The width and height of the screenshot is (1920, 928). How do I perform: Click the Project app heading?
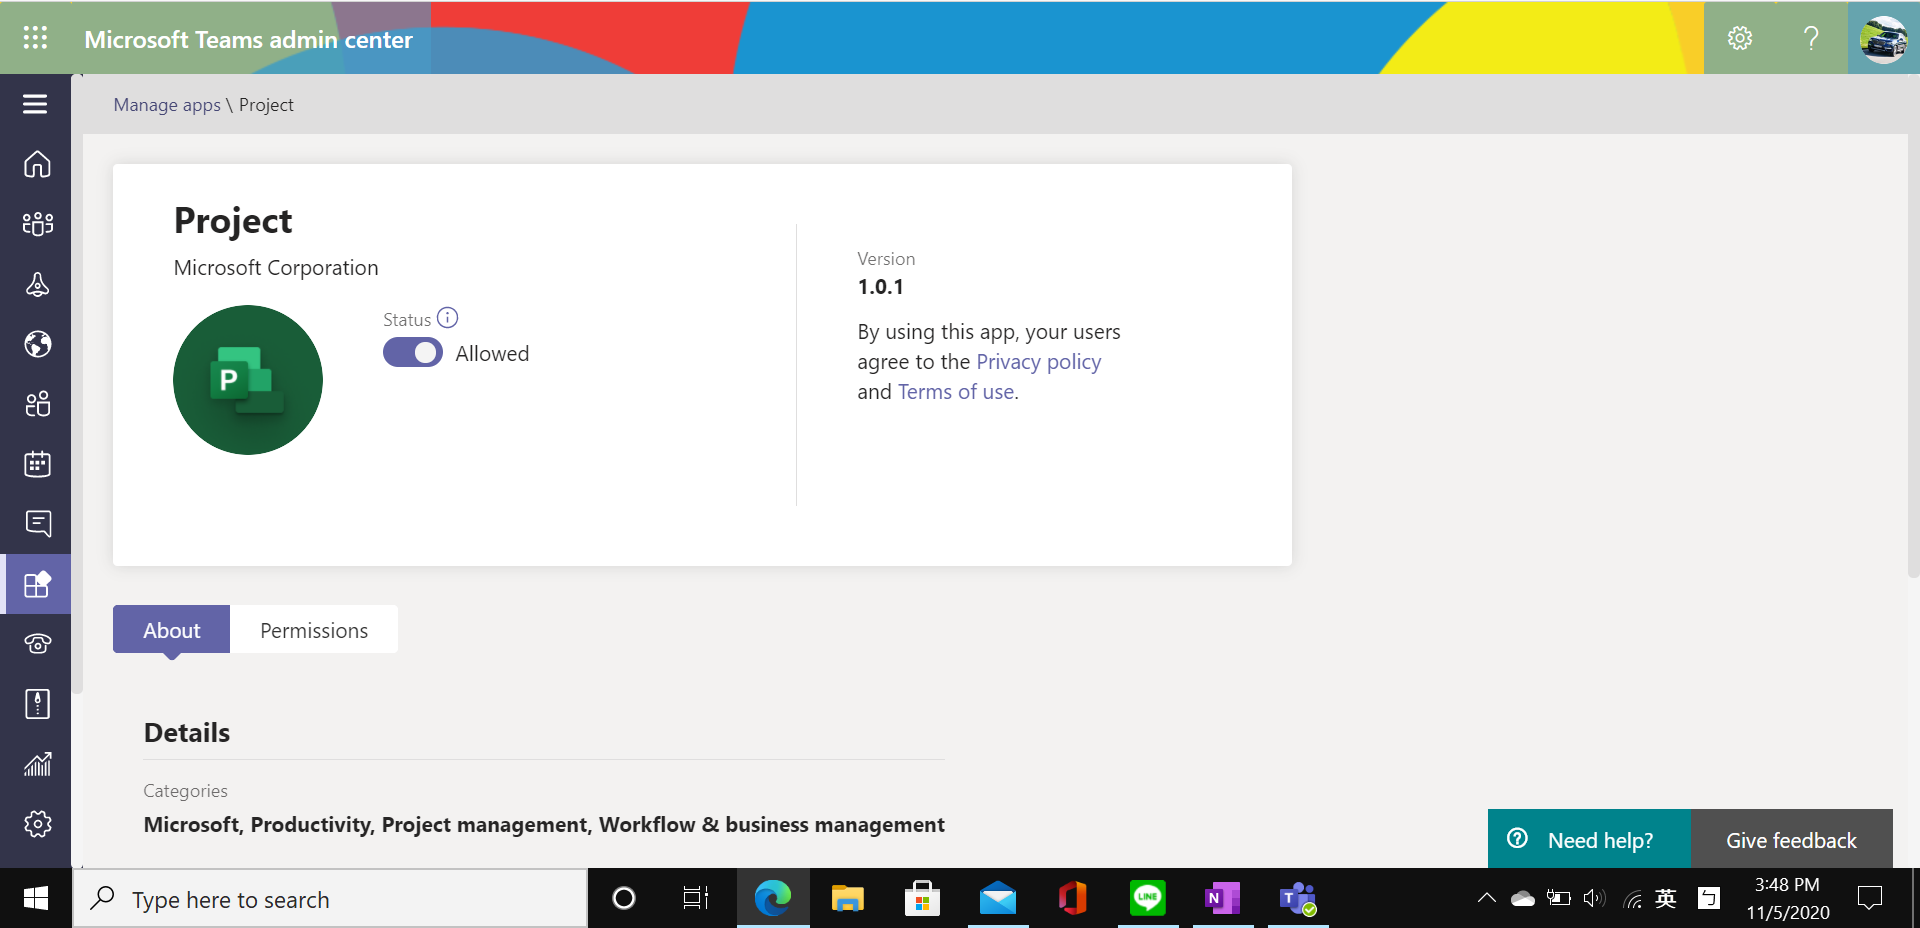[x=233, y=221]
